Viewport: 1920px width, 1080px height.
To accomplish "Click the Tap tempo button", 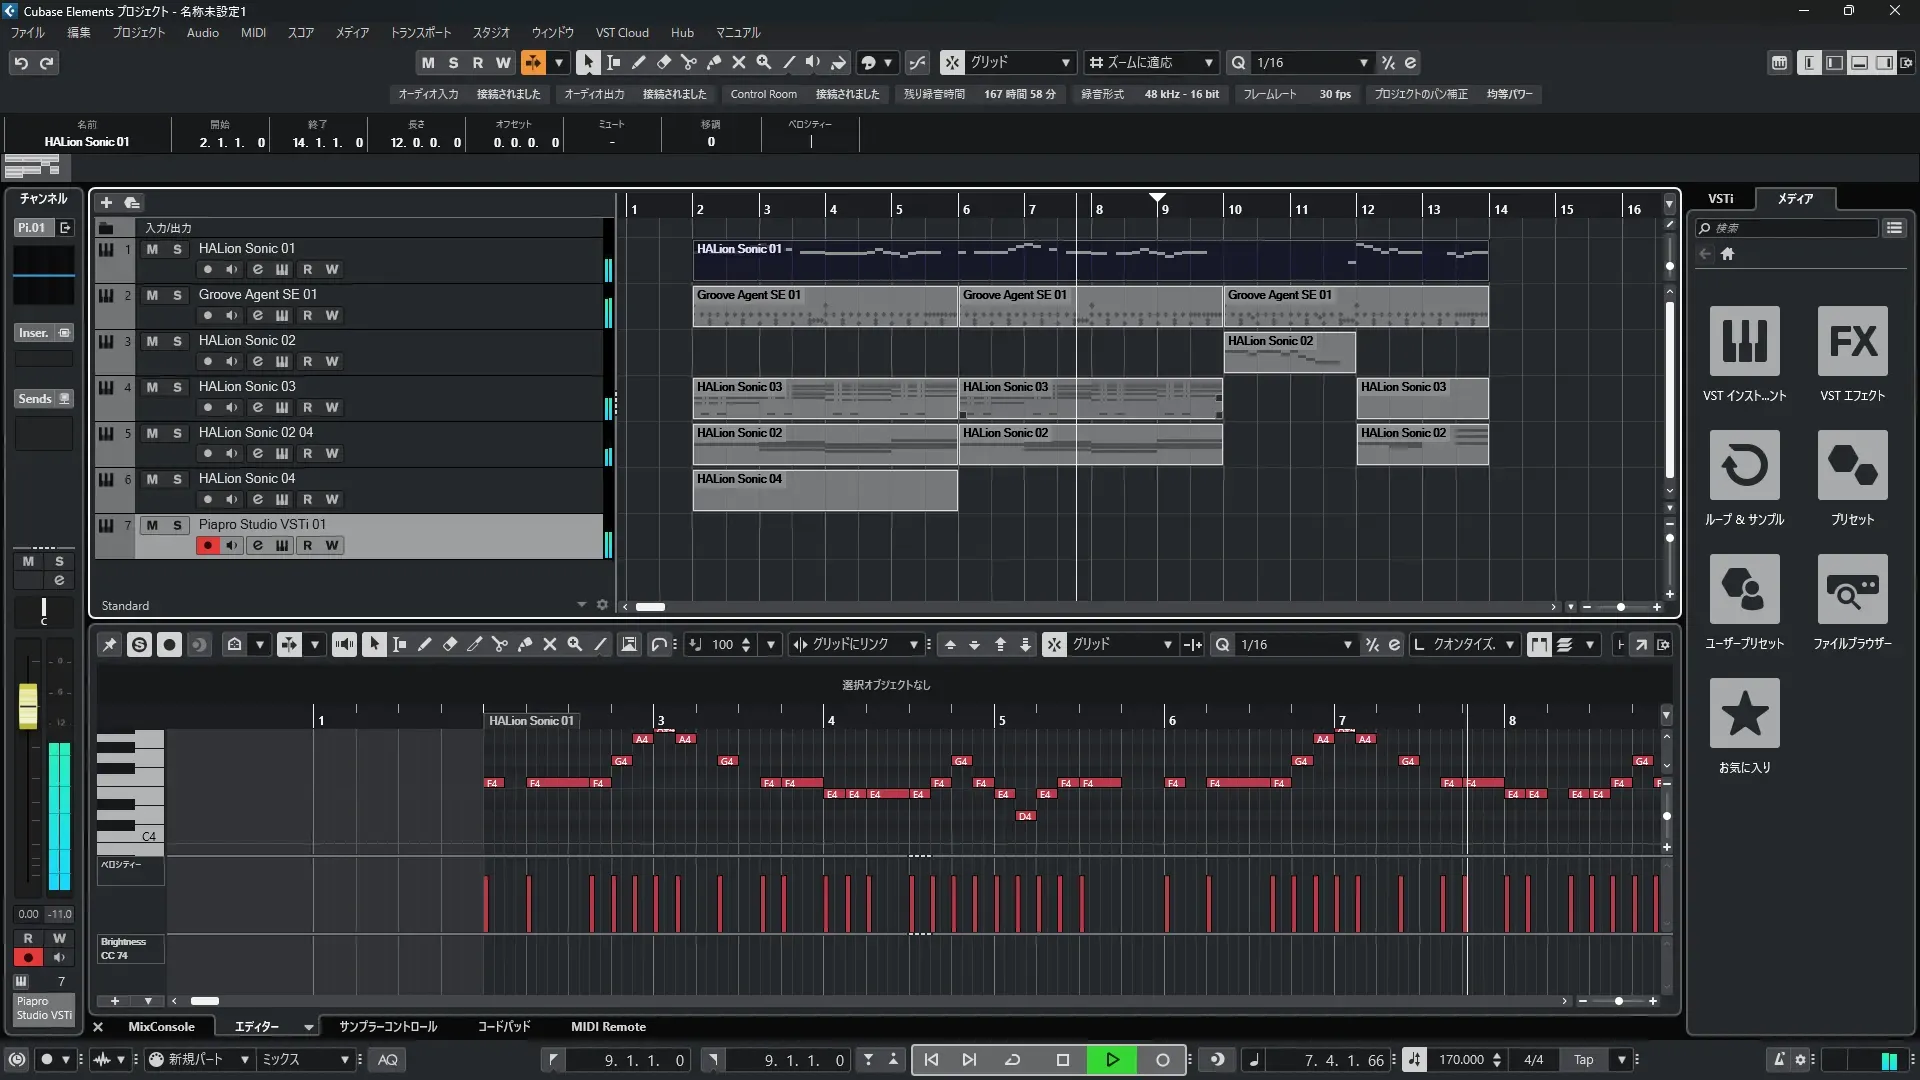I will point(1583,1060).
